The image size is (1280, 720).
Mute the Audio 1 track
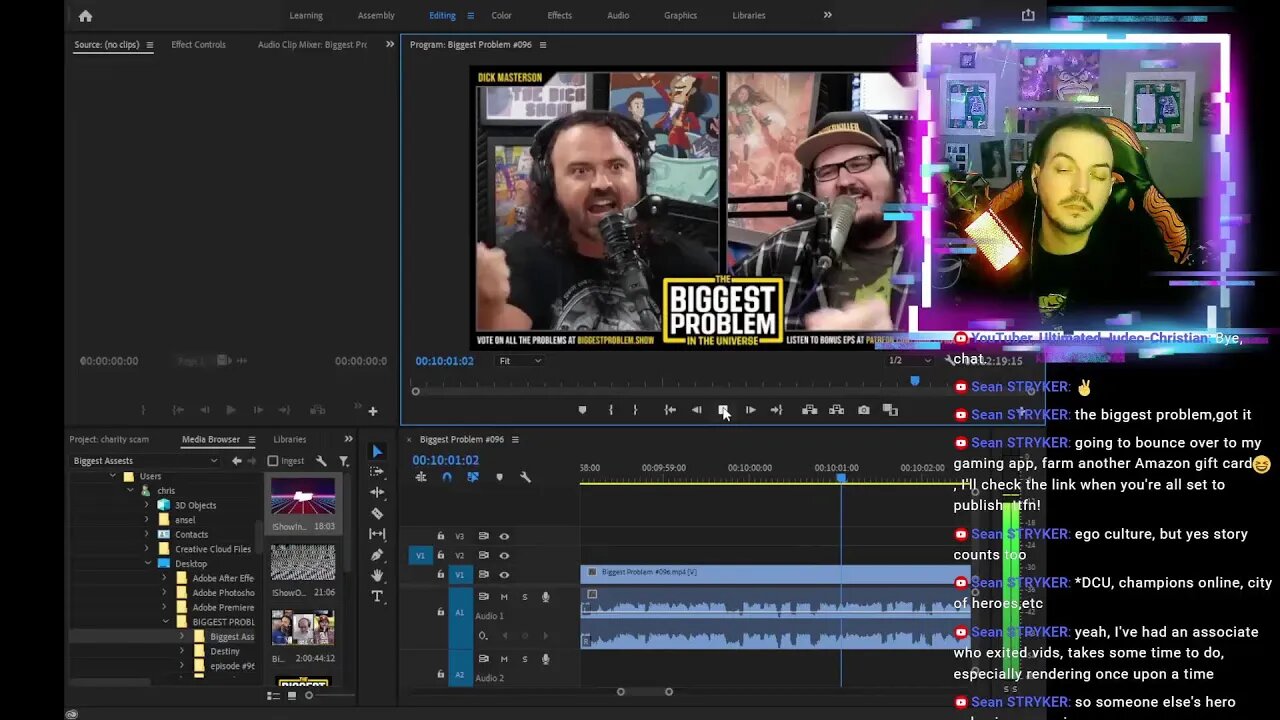[504, 597]
